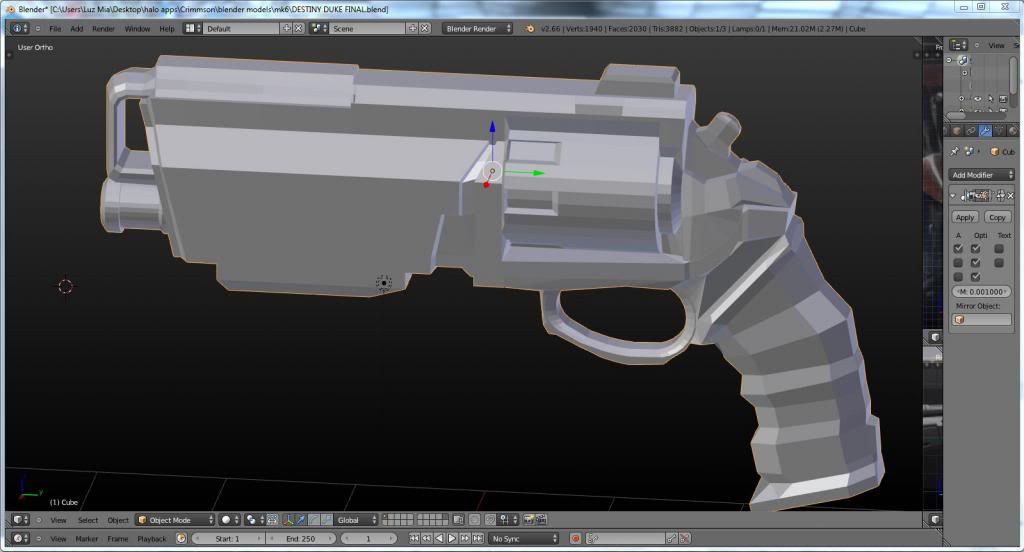This screenshot has height=552, width=1024.
Task: Add a new screen layout with the plus icon
Action: (286, 29)
